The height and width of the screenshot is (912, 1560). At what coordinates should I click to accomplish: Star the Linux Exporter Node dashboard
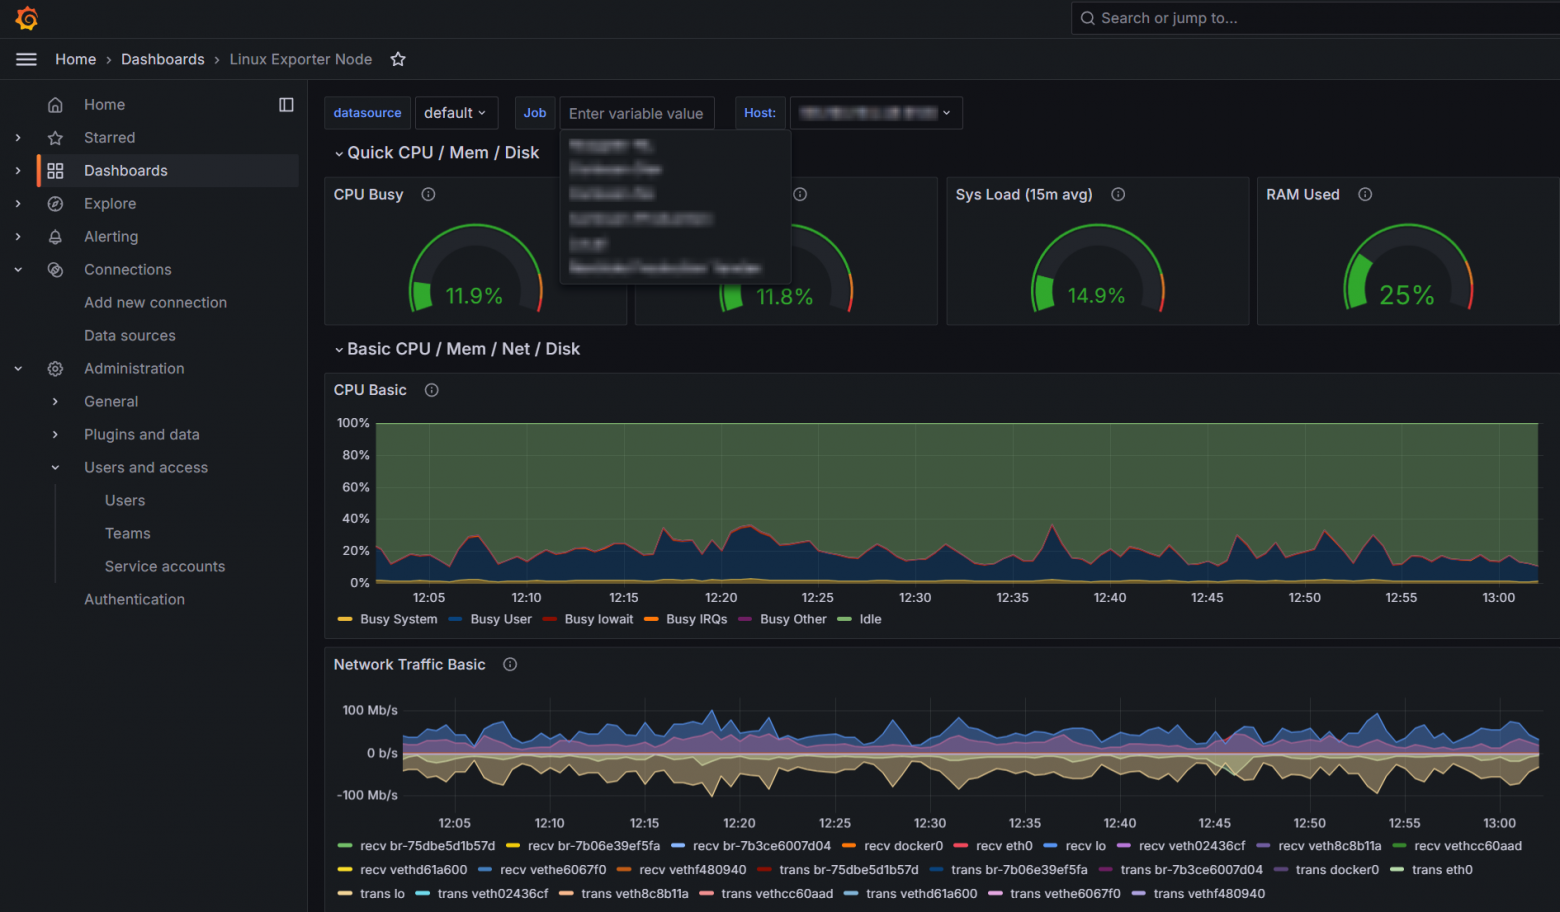[397, 59]
